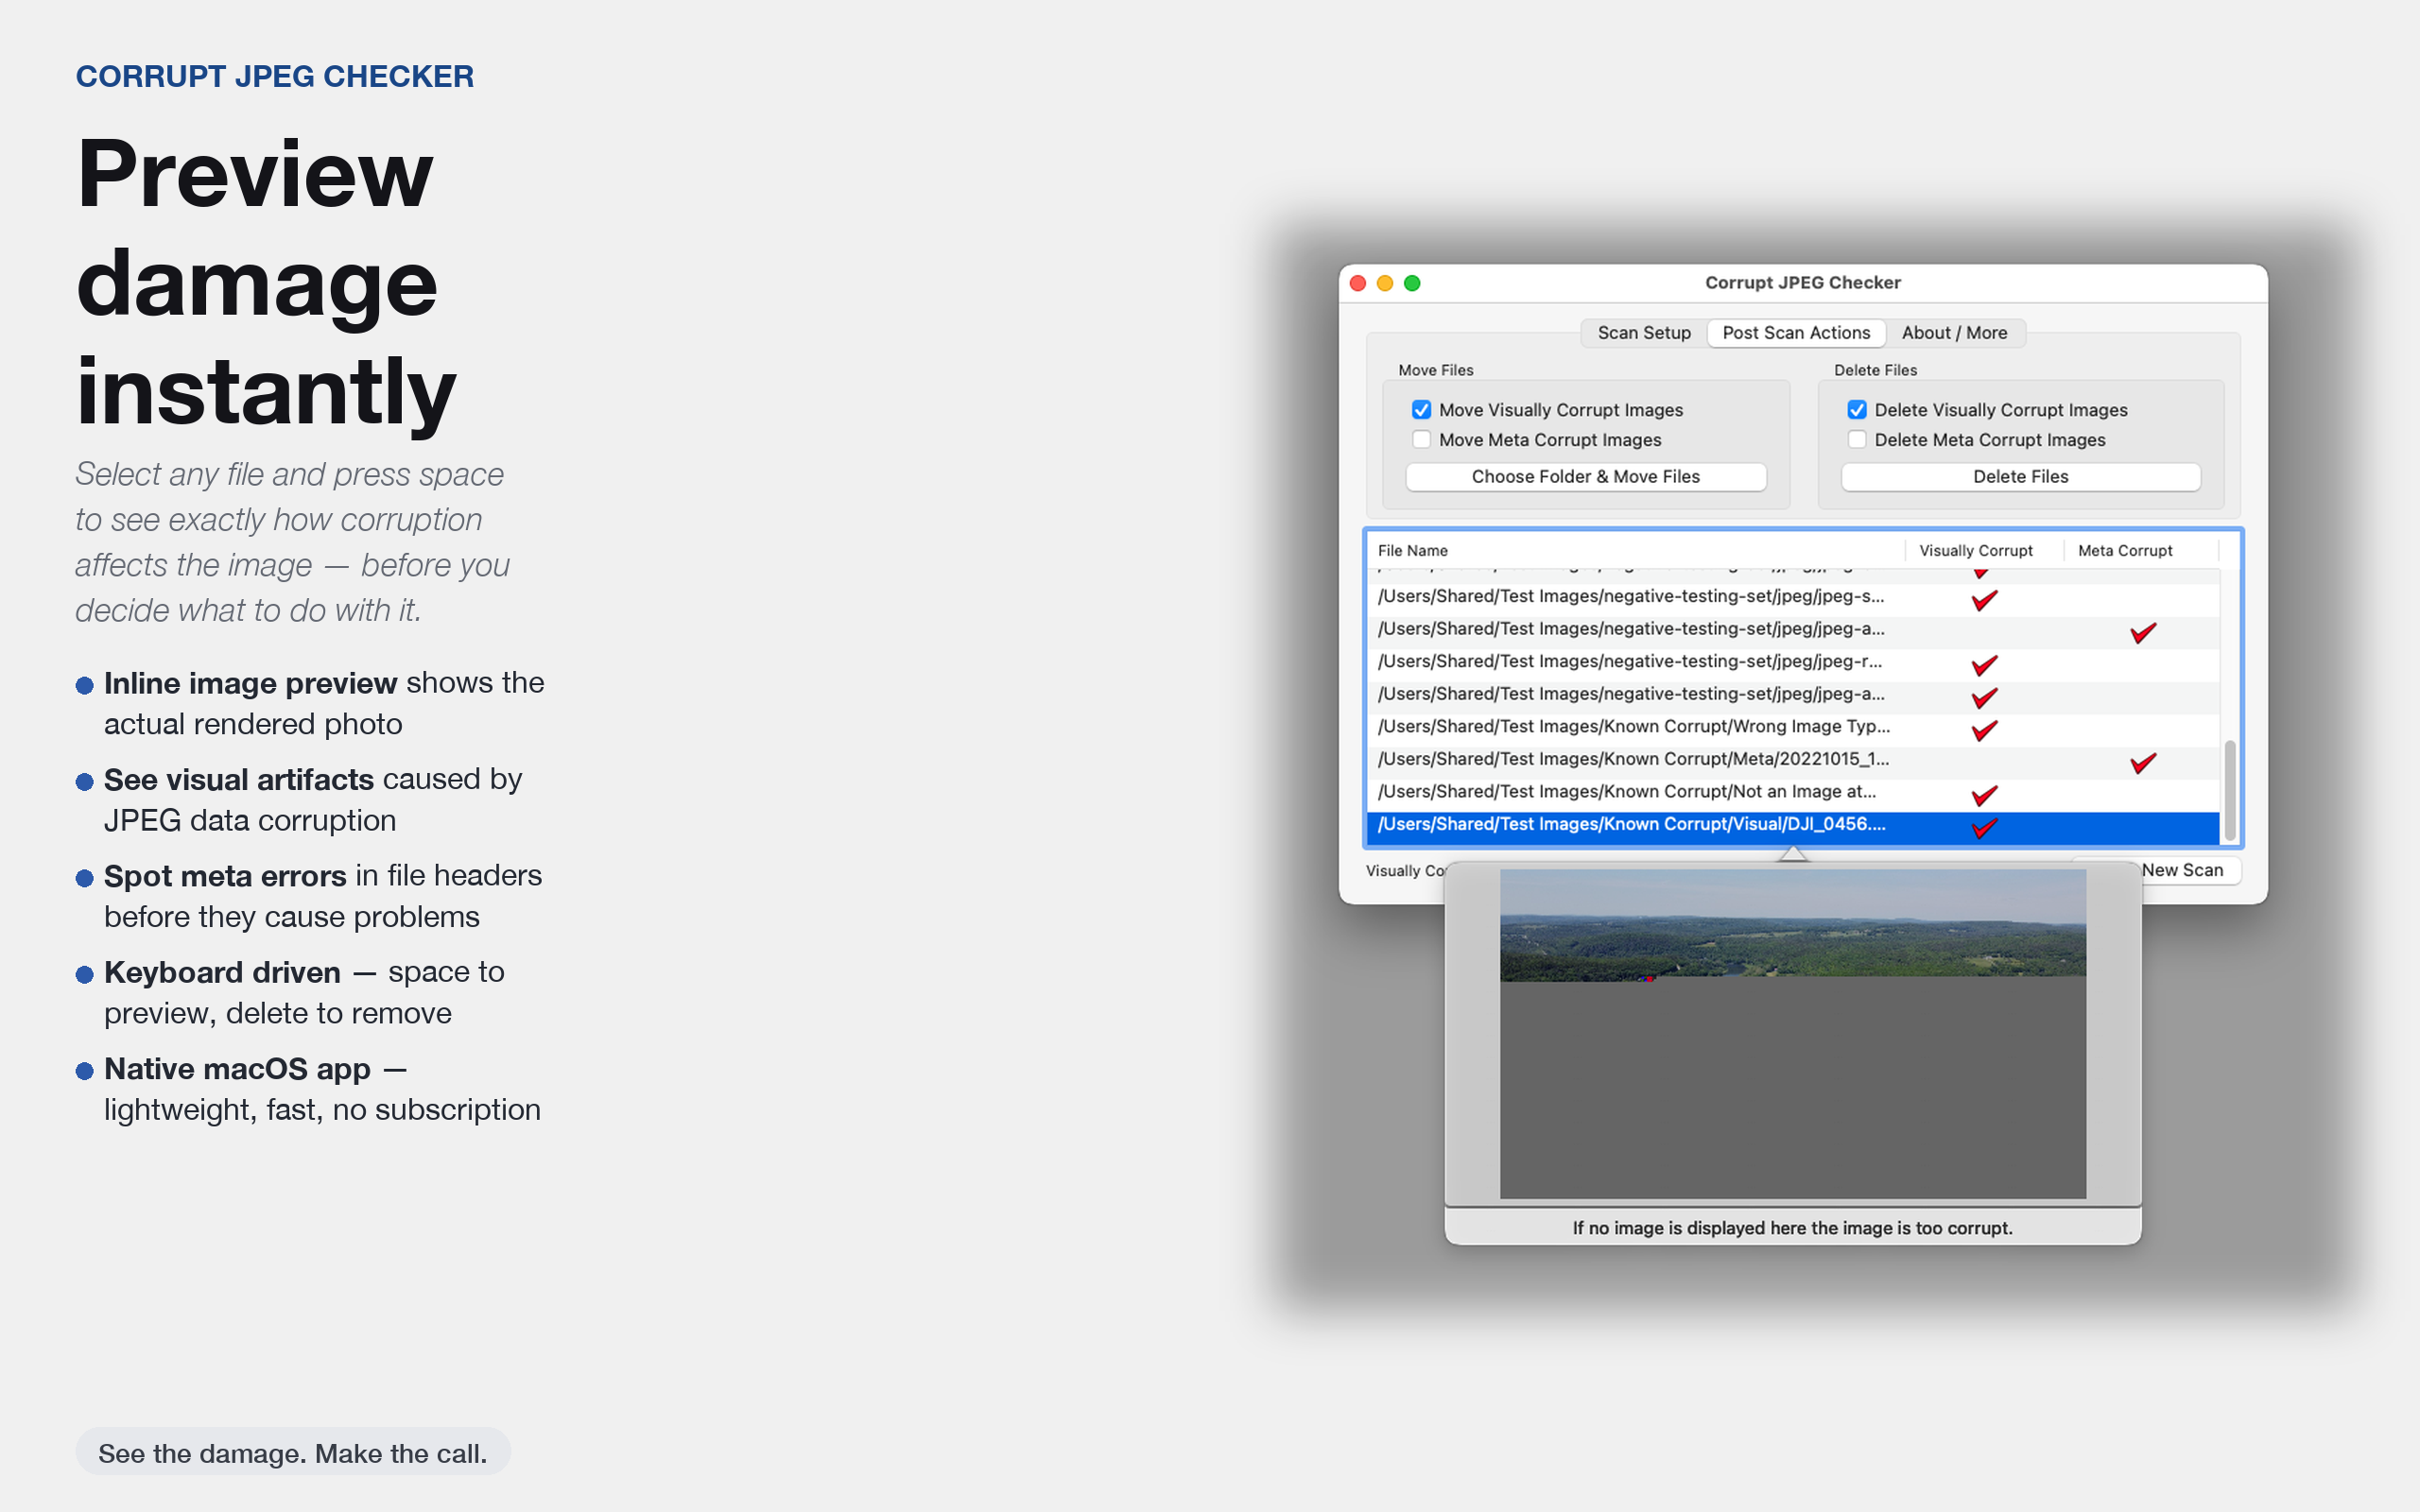
Task: Click the red checkmark in the selected DJI_0456 row
Action: (1984, 827)
